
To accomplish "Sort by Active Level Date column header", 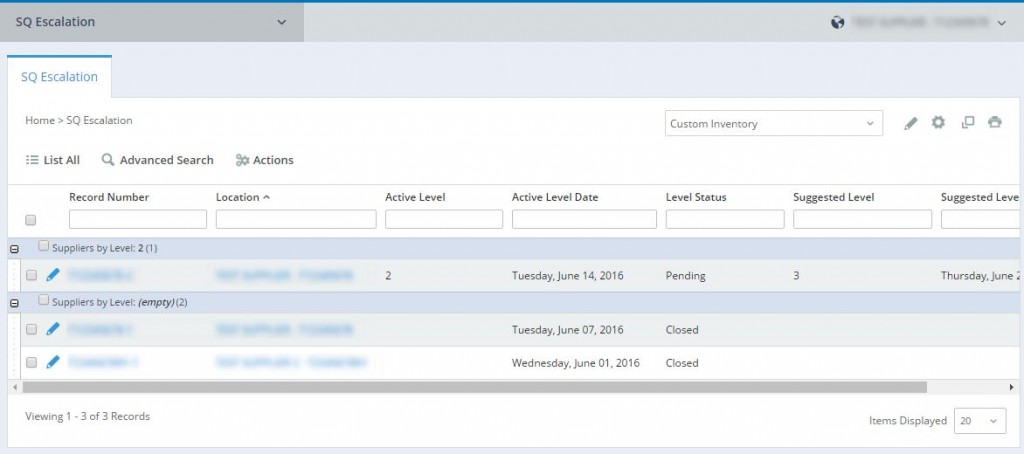I will (555, 197).
